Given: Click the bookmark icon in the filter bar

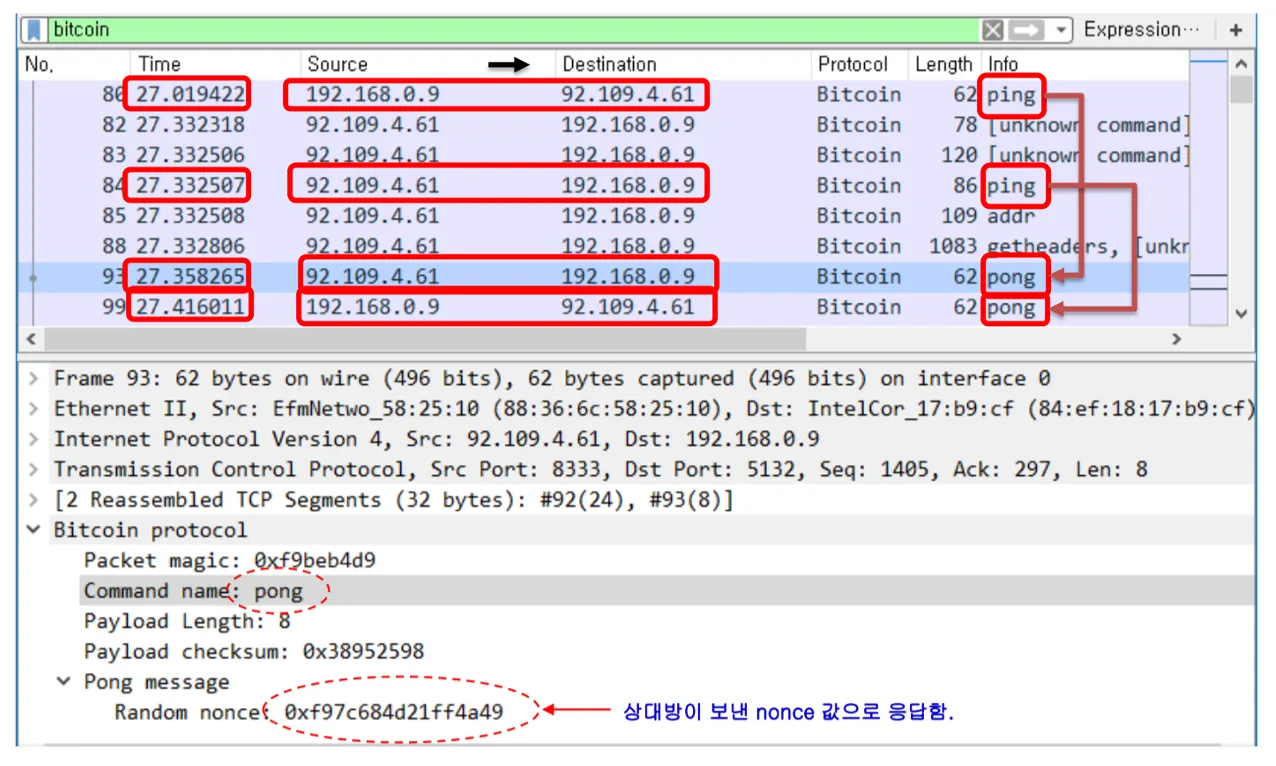Looking at the screenshot, I should tap(36, 30).
